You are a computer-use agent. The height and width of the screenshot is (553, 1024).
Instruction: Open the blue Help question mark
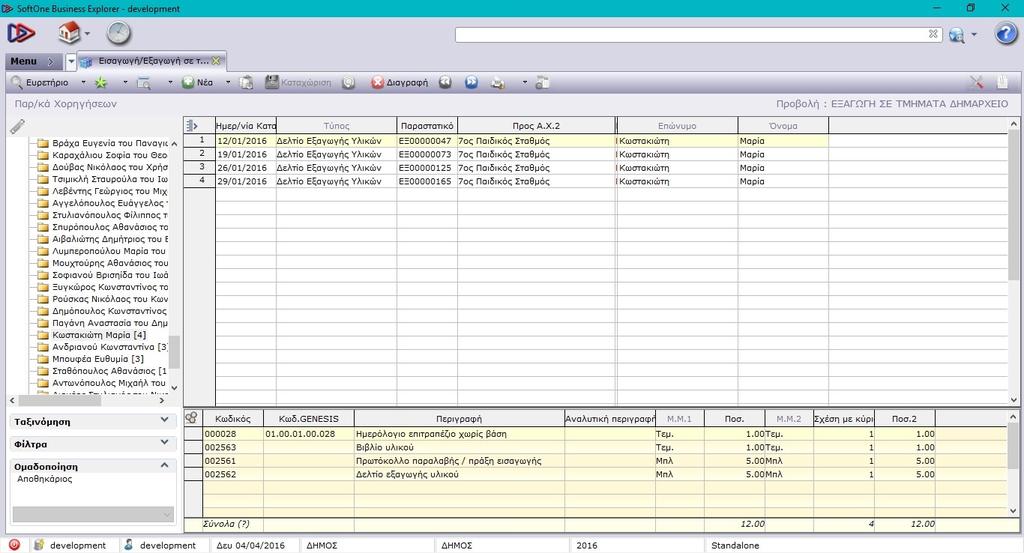(x=1005, y=33)
